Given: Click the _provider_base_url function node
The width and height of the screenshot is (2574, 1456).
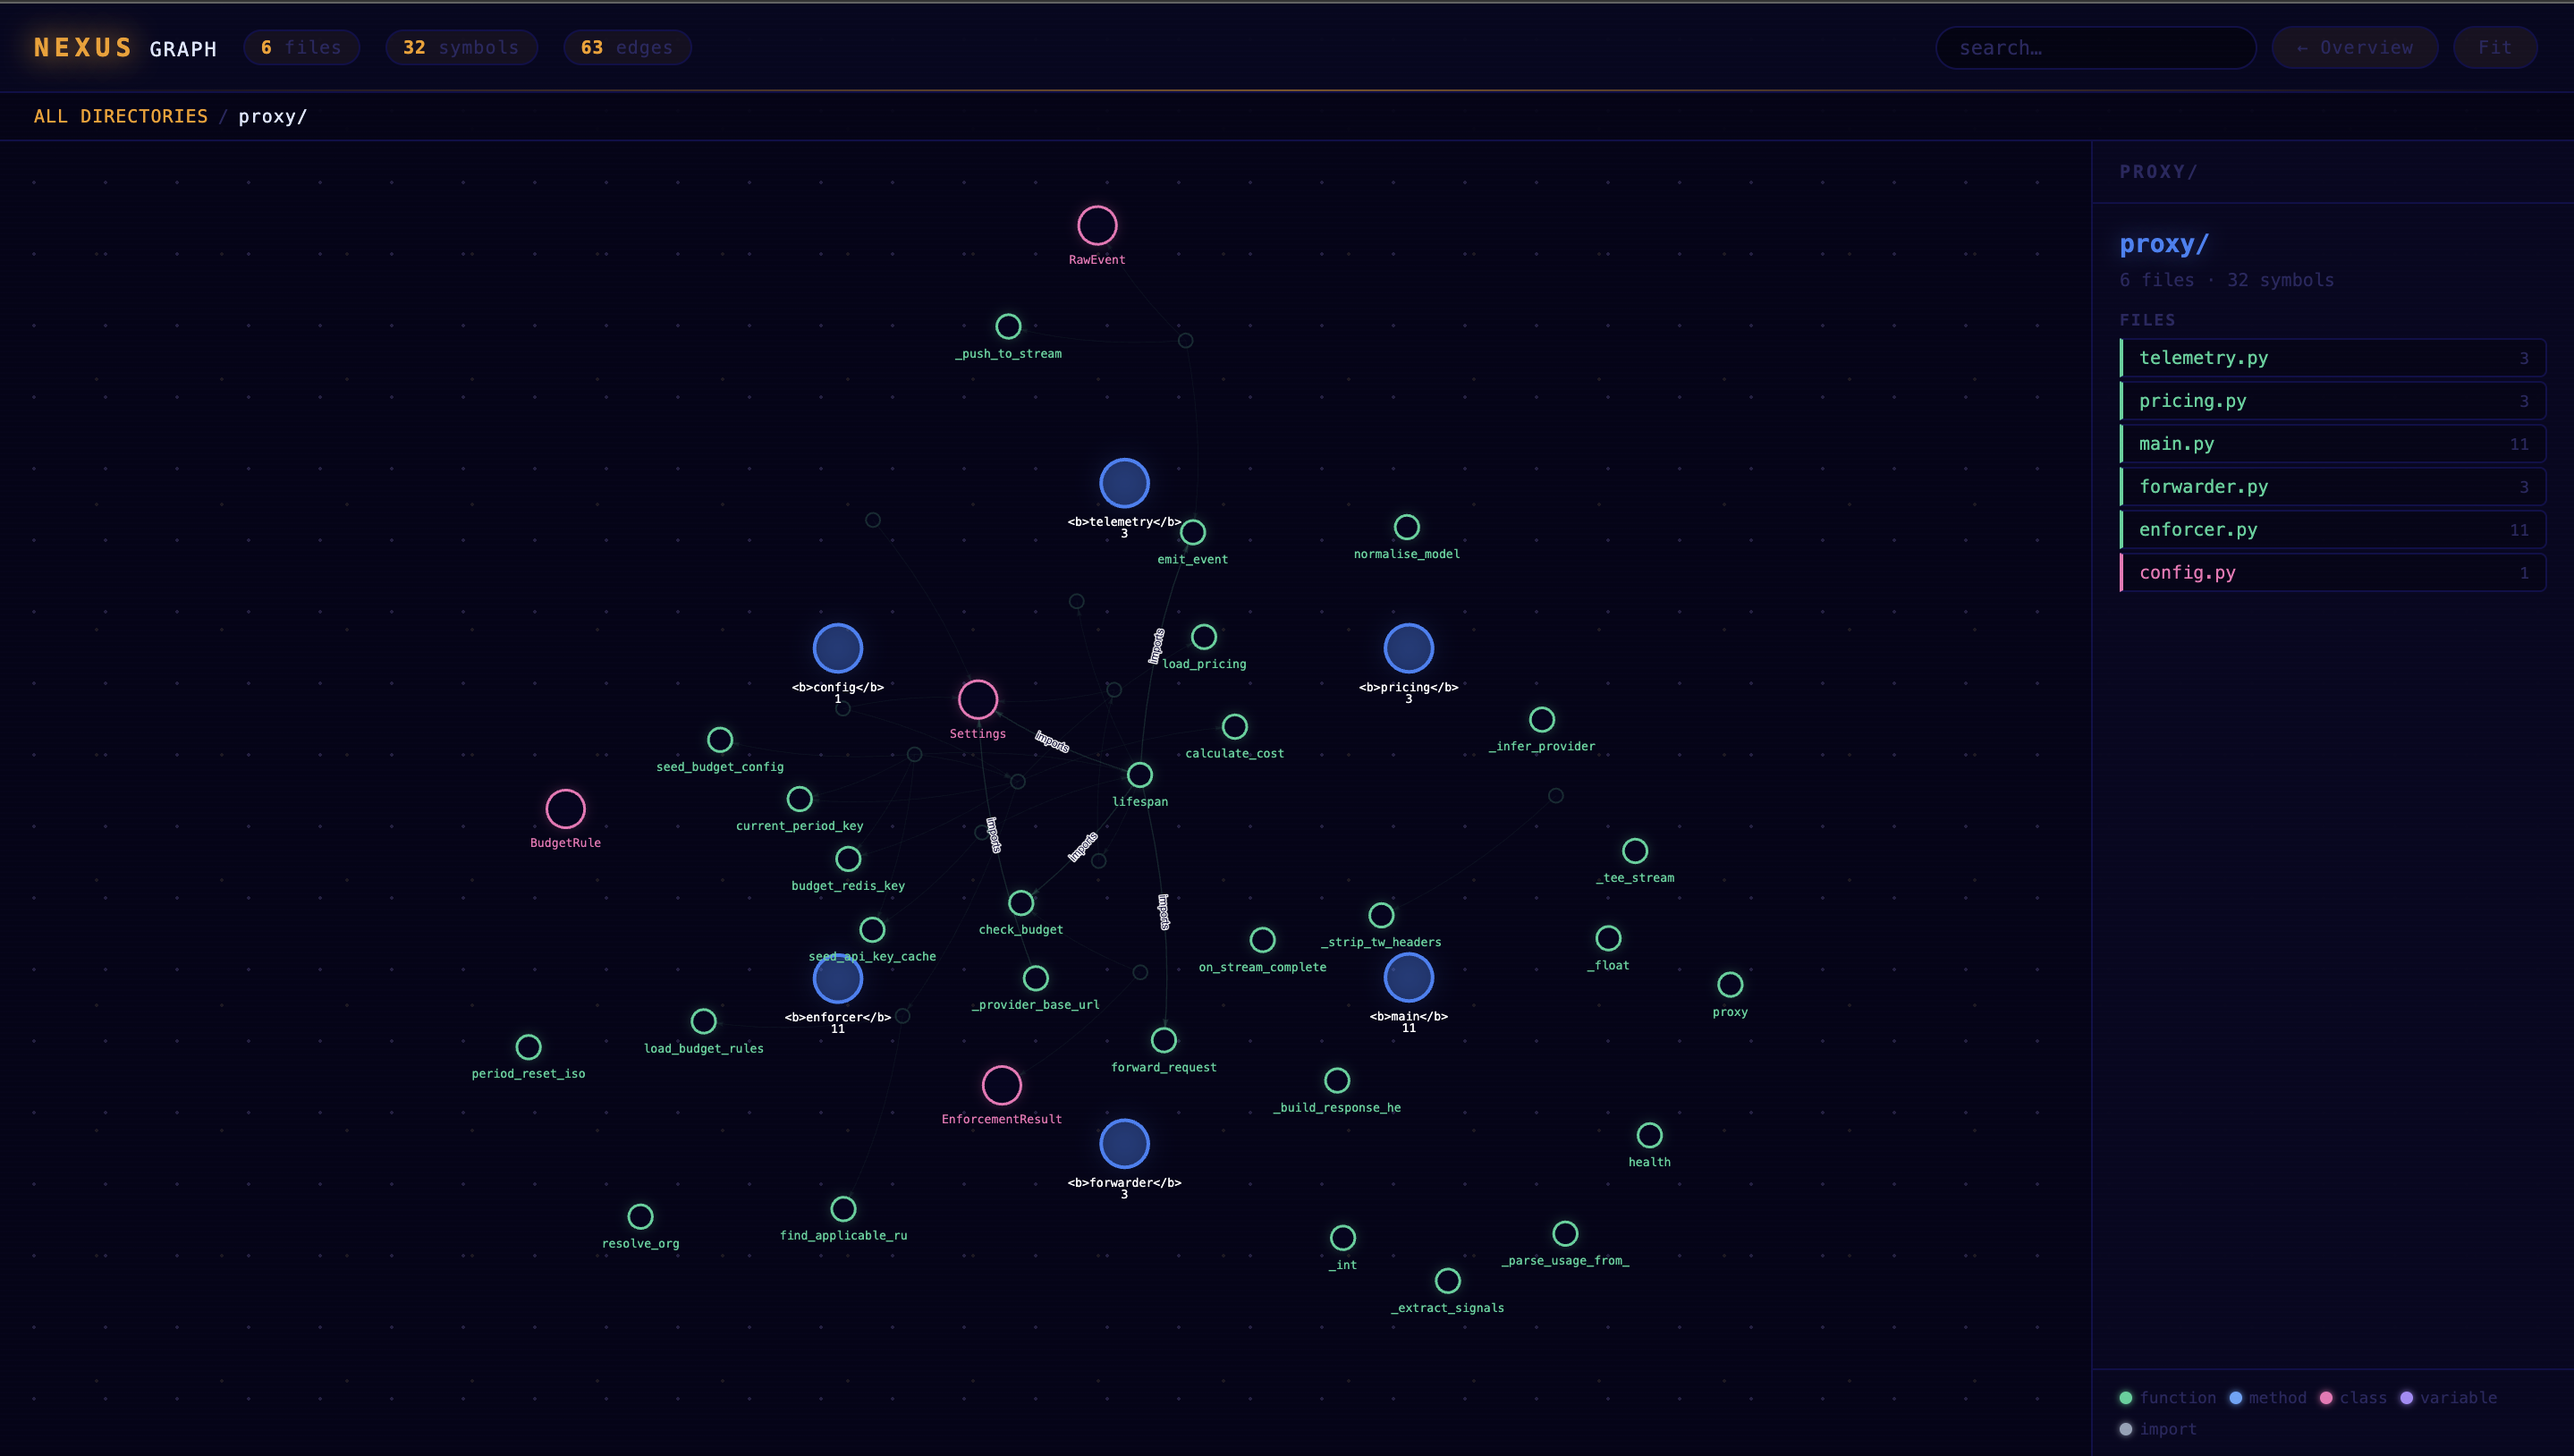Looking at the screenshot, I should tap(1036, 978).
